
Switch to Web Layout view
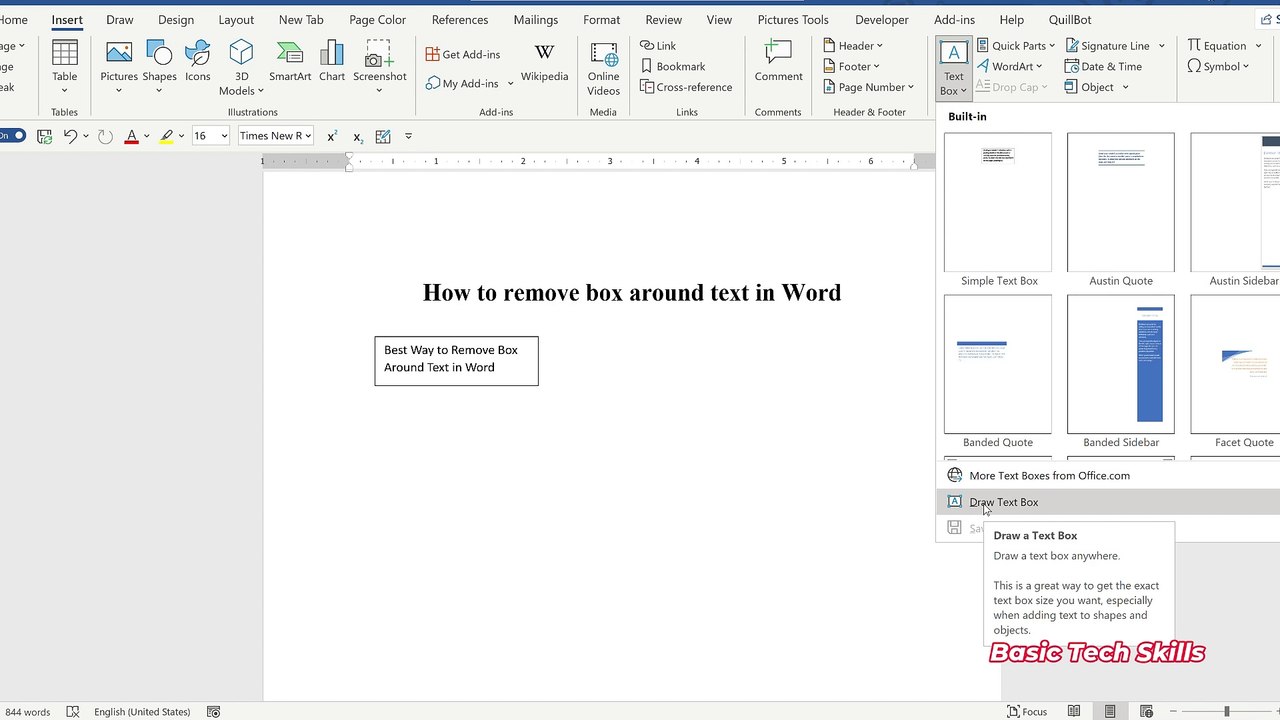coord(1147,712)
